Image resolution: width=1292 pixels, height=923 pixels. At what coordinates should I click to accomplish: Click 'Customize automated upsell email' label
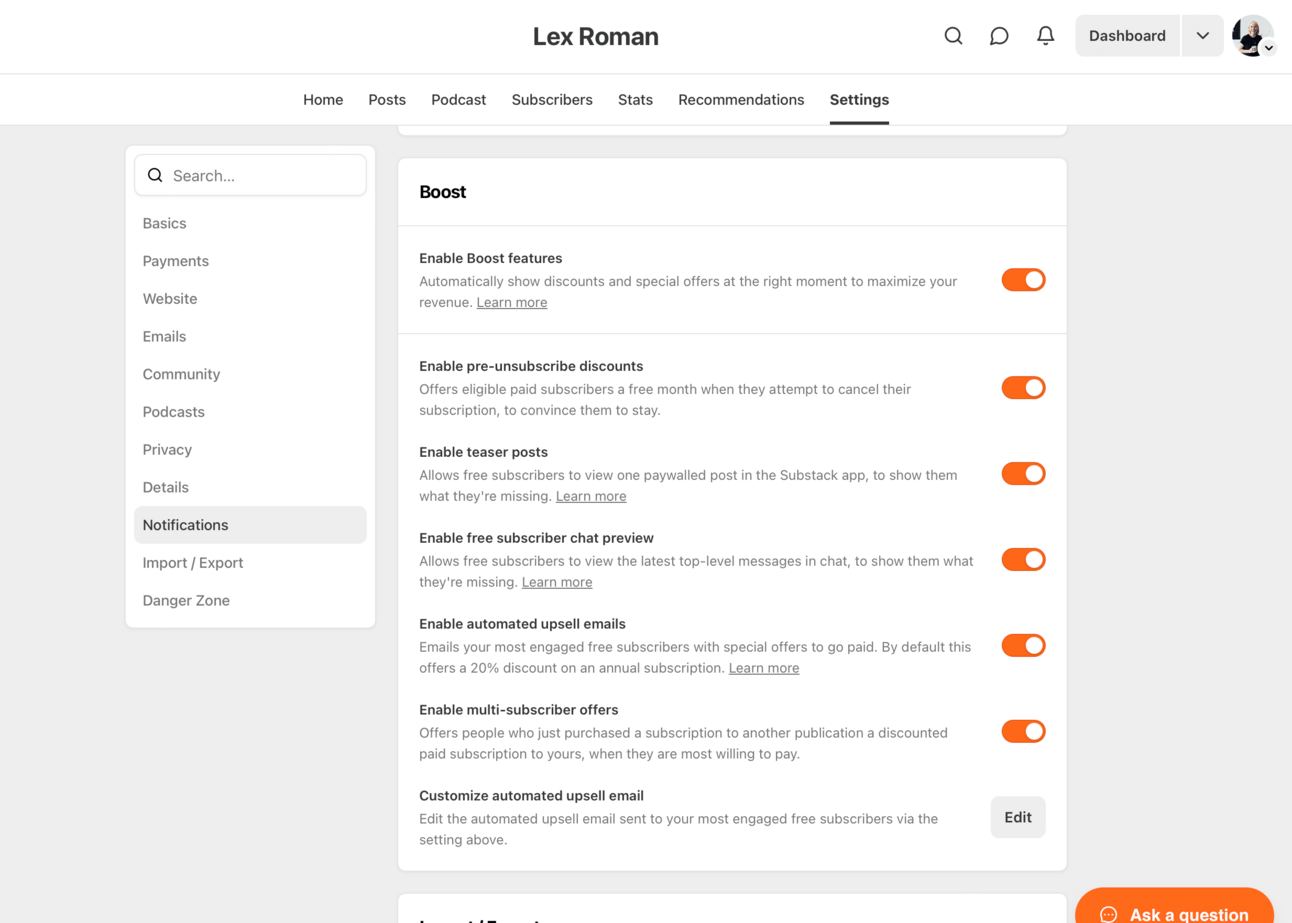[531, 796]
